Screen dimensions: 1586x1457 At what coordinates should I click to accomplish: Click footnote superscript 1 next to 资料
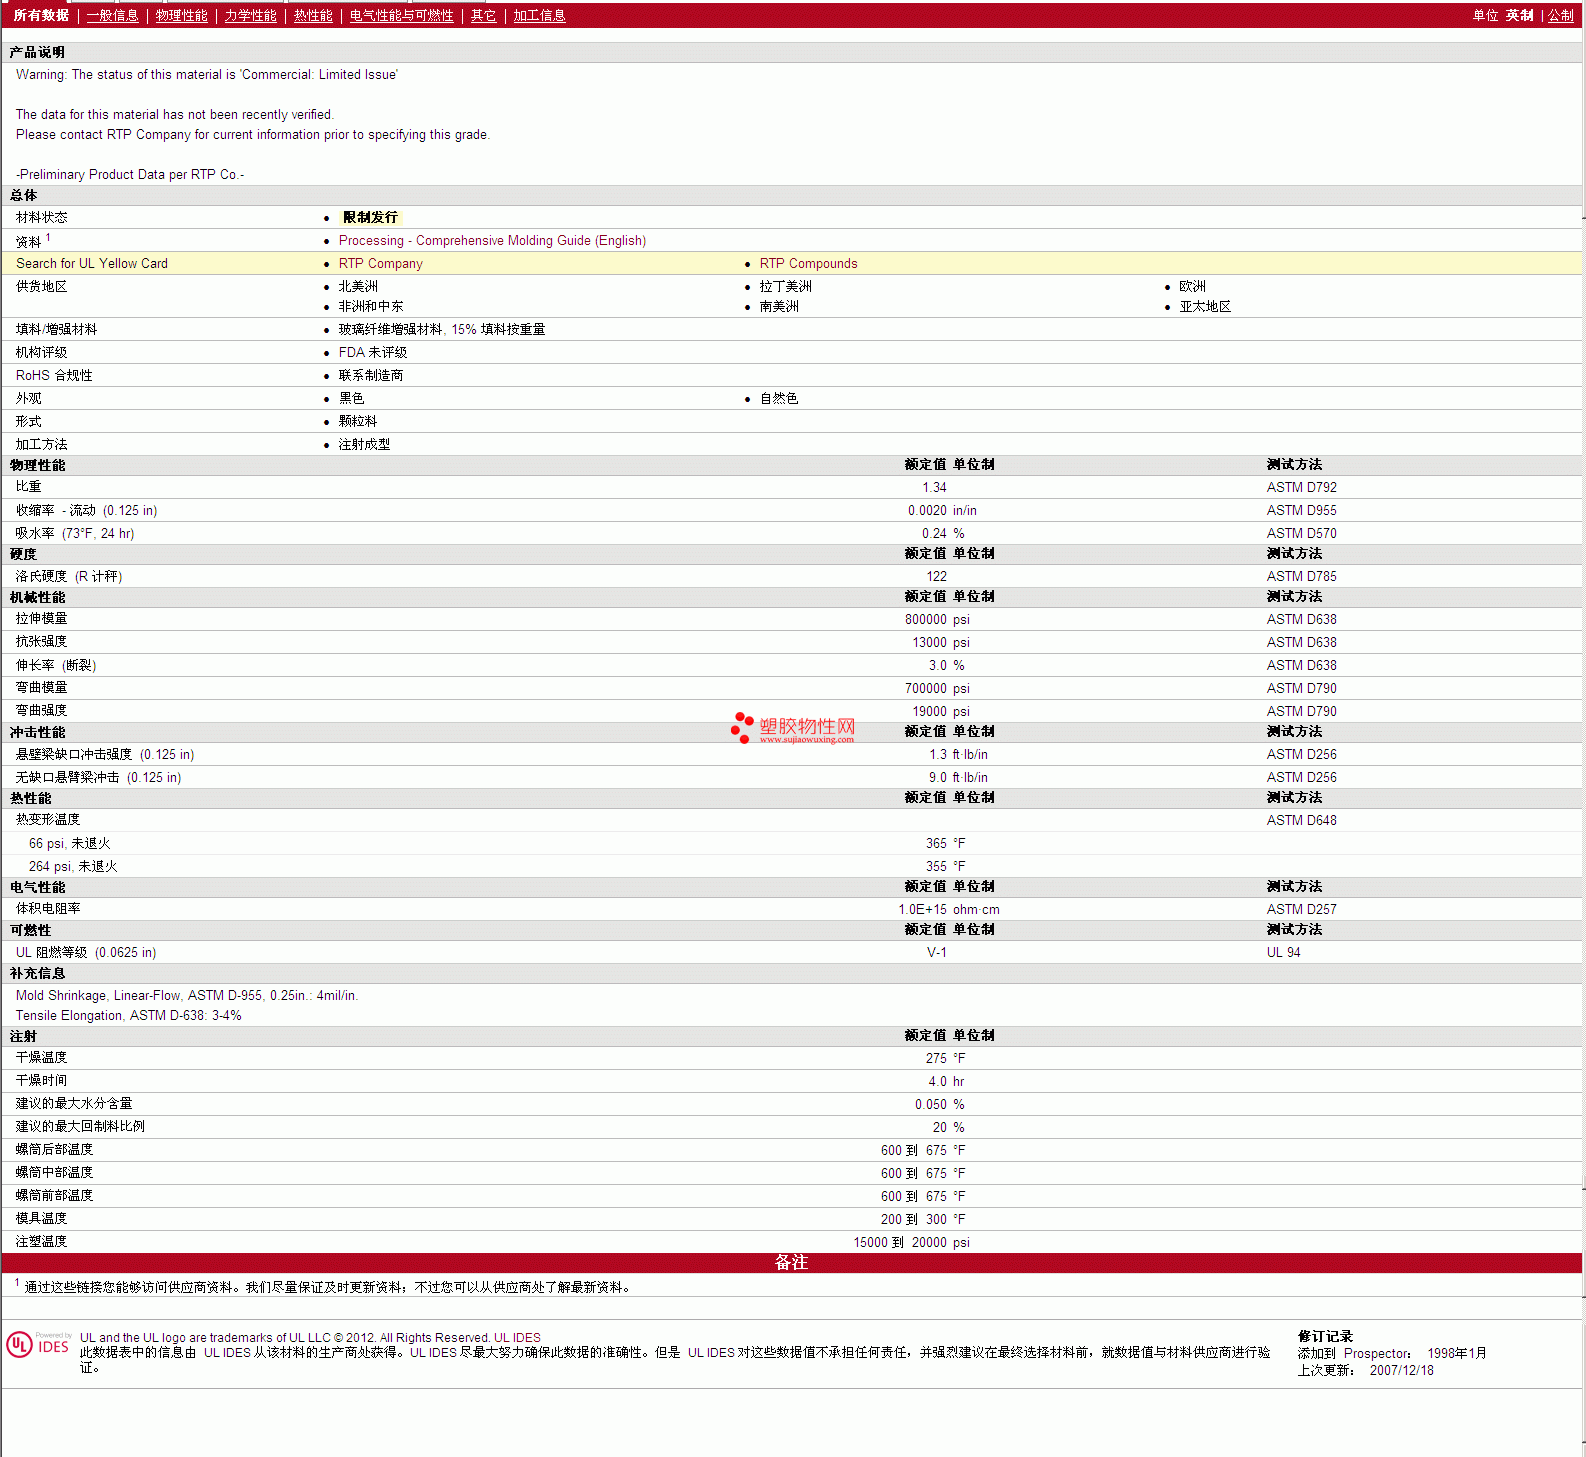coord(48,238)
